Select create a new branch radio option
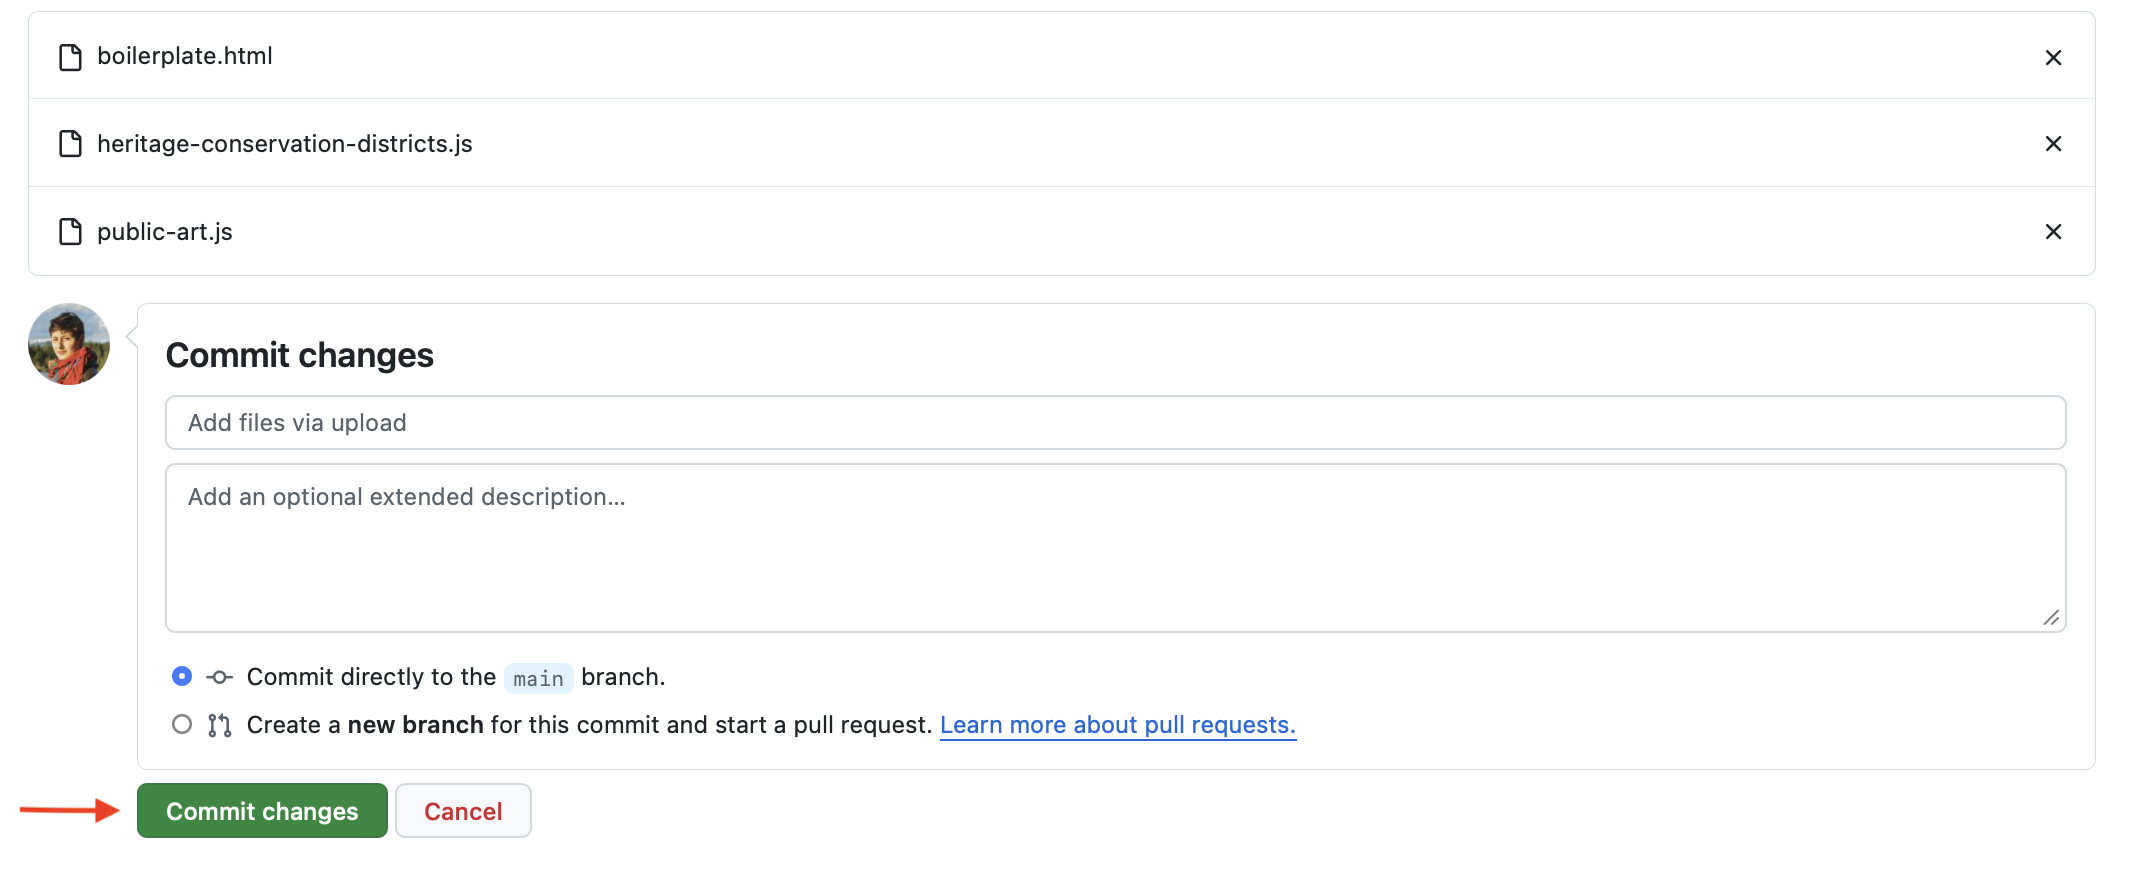 [182, 724]
